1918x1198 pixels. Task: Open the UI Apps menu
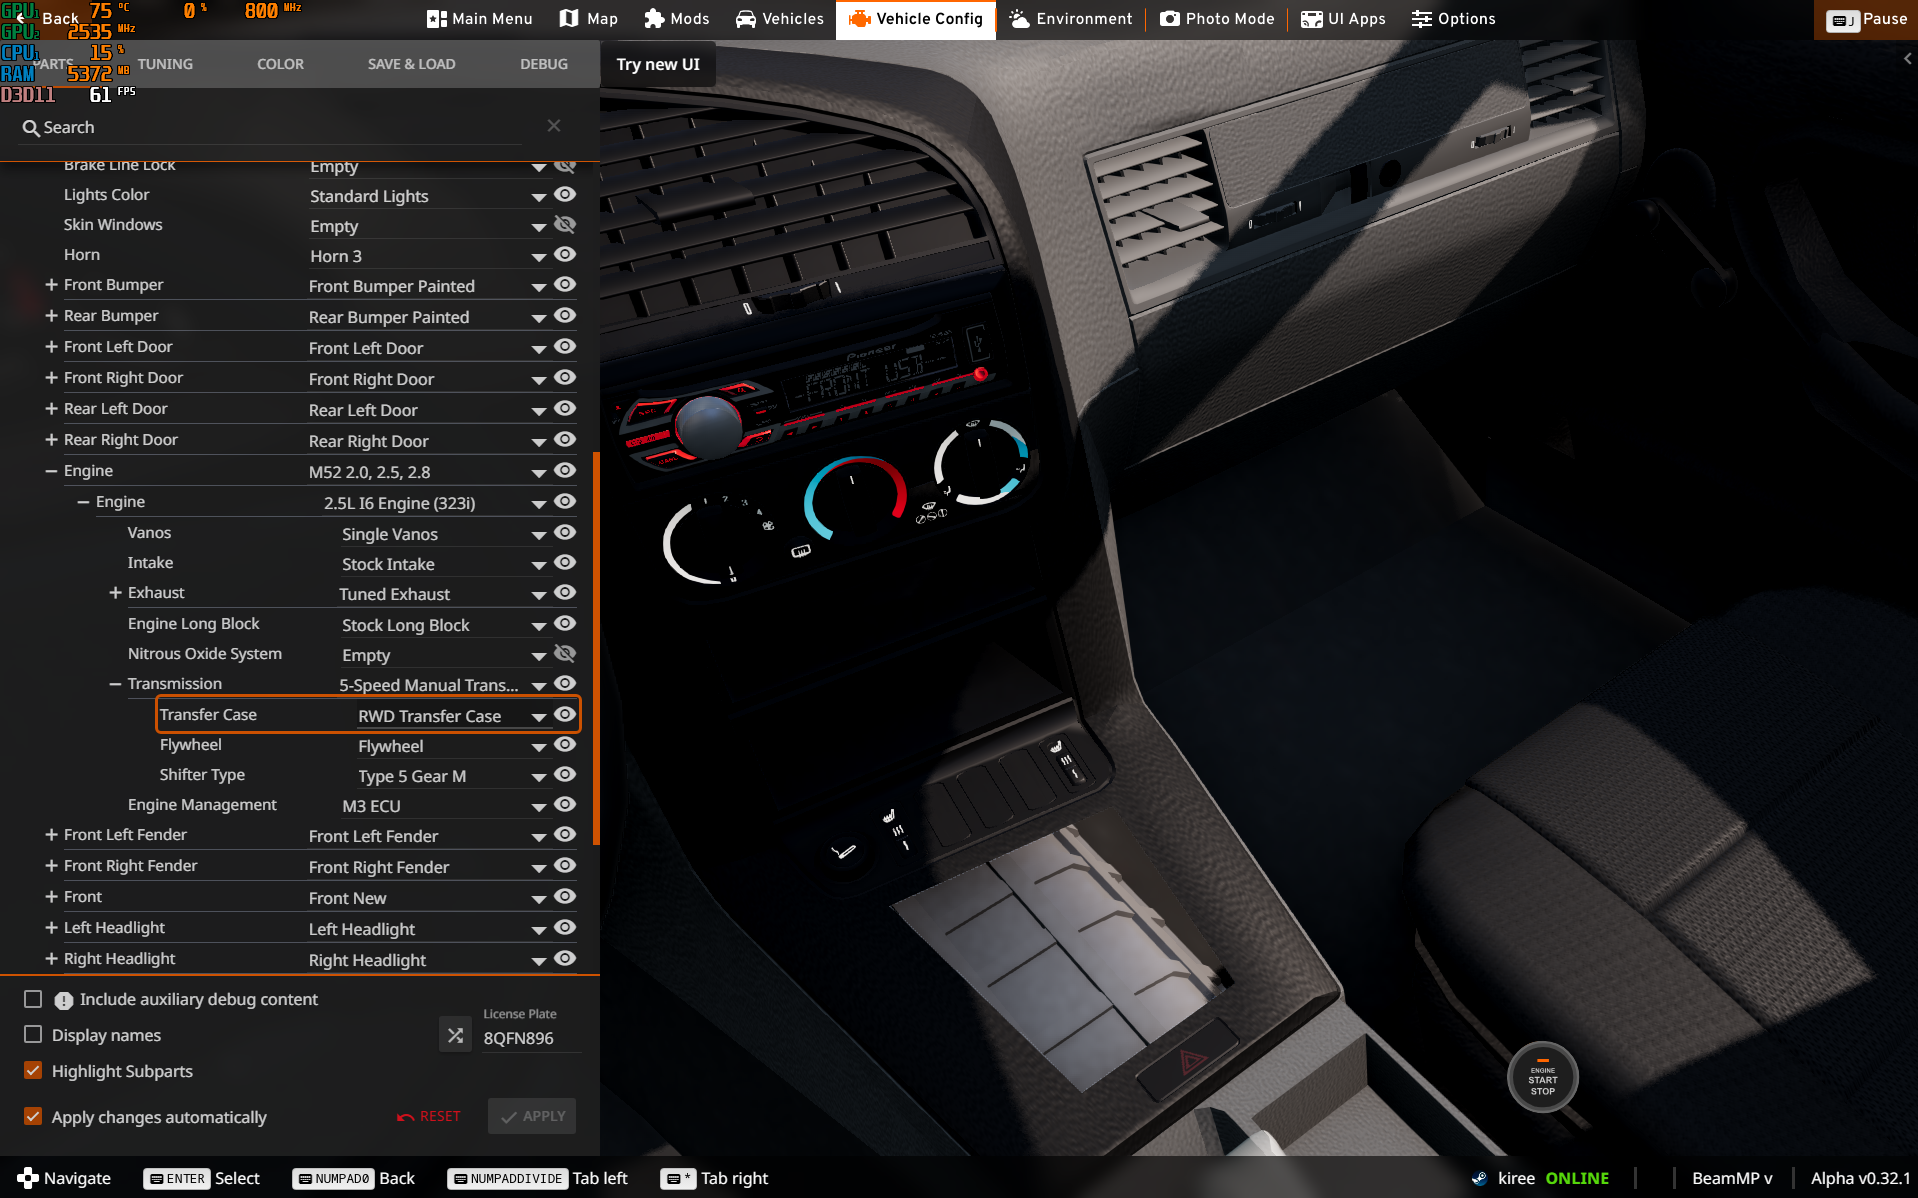coord(1342,19)
